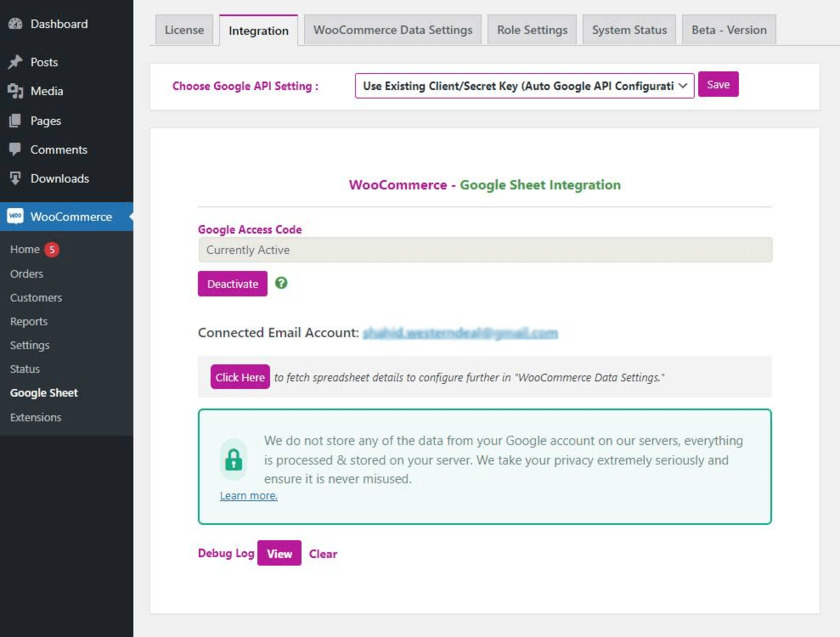Open WooCommerce Home submenu

tap(25, 249)
